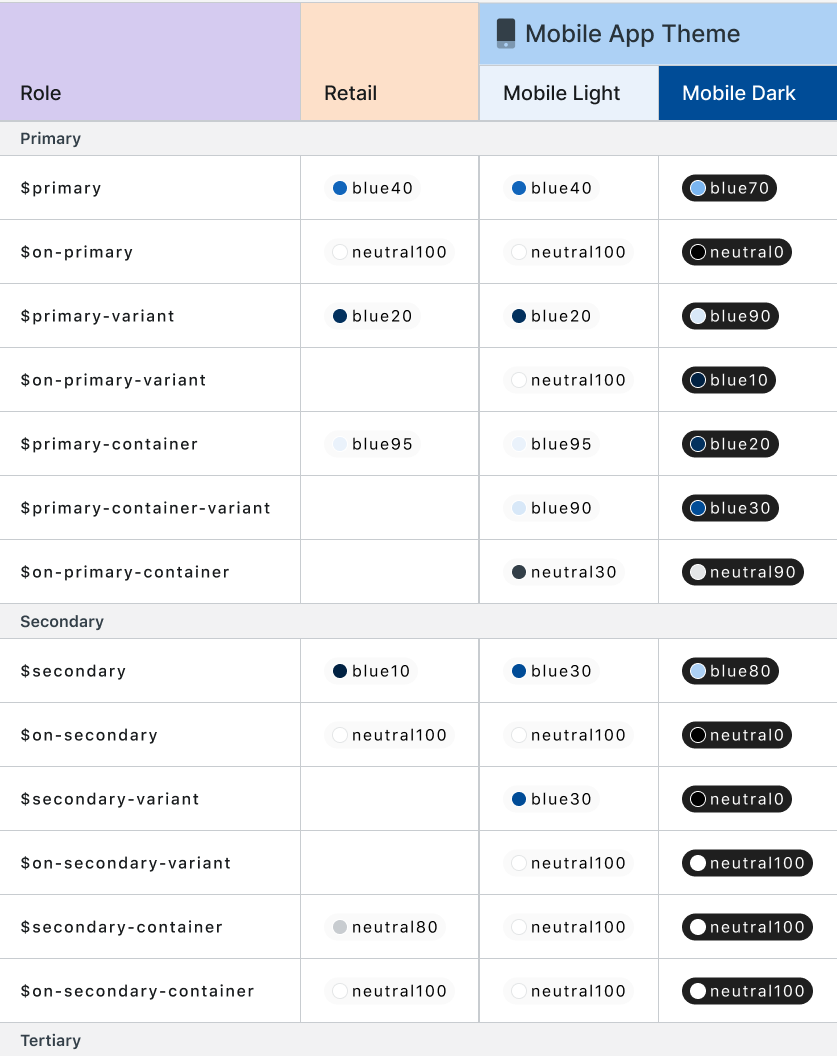The width and height of the screenshot is (837, 1056).
Task: Select the $primary-container-variant role label
Action: [x=145, y=508]
